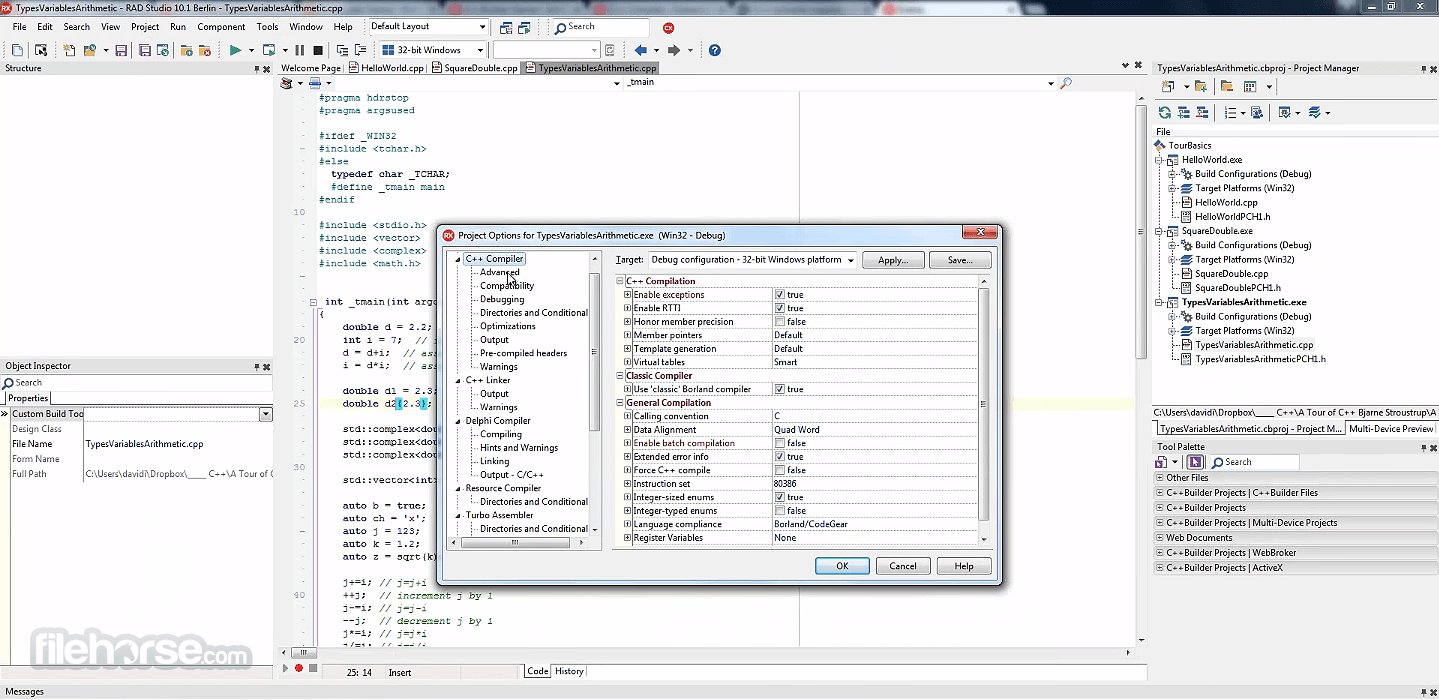Expand the Calling convention option row
The height and width of the screenshot is (700, 1439).
pyautogui.click(x=627, y=416)
